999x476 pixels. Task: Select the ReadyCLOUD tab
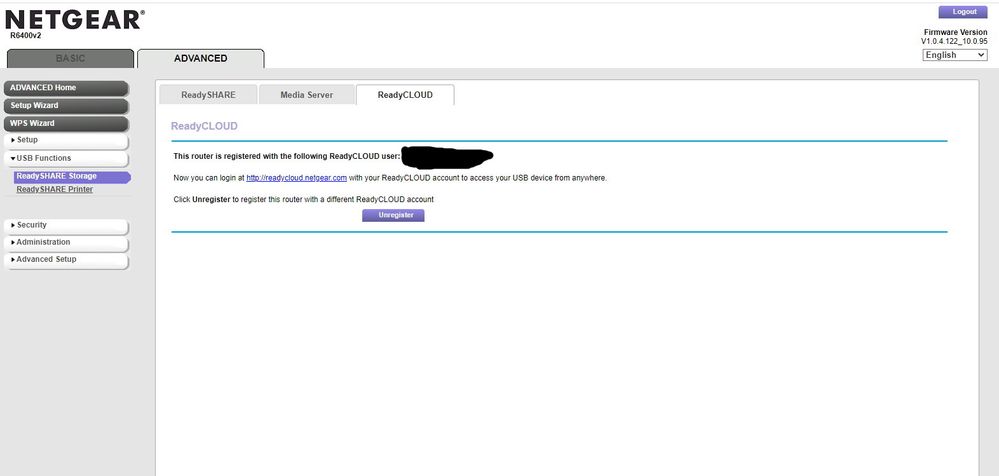coord(405,95)
